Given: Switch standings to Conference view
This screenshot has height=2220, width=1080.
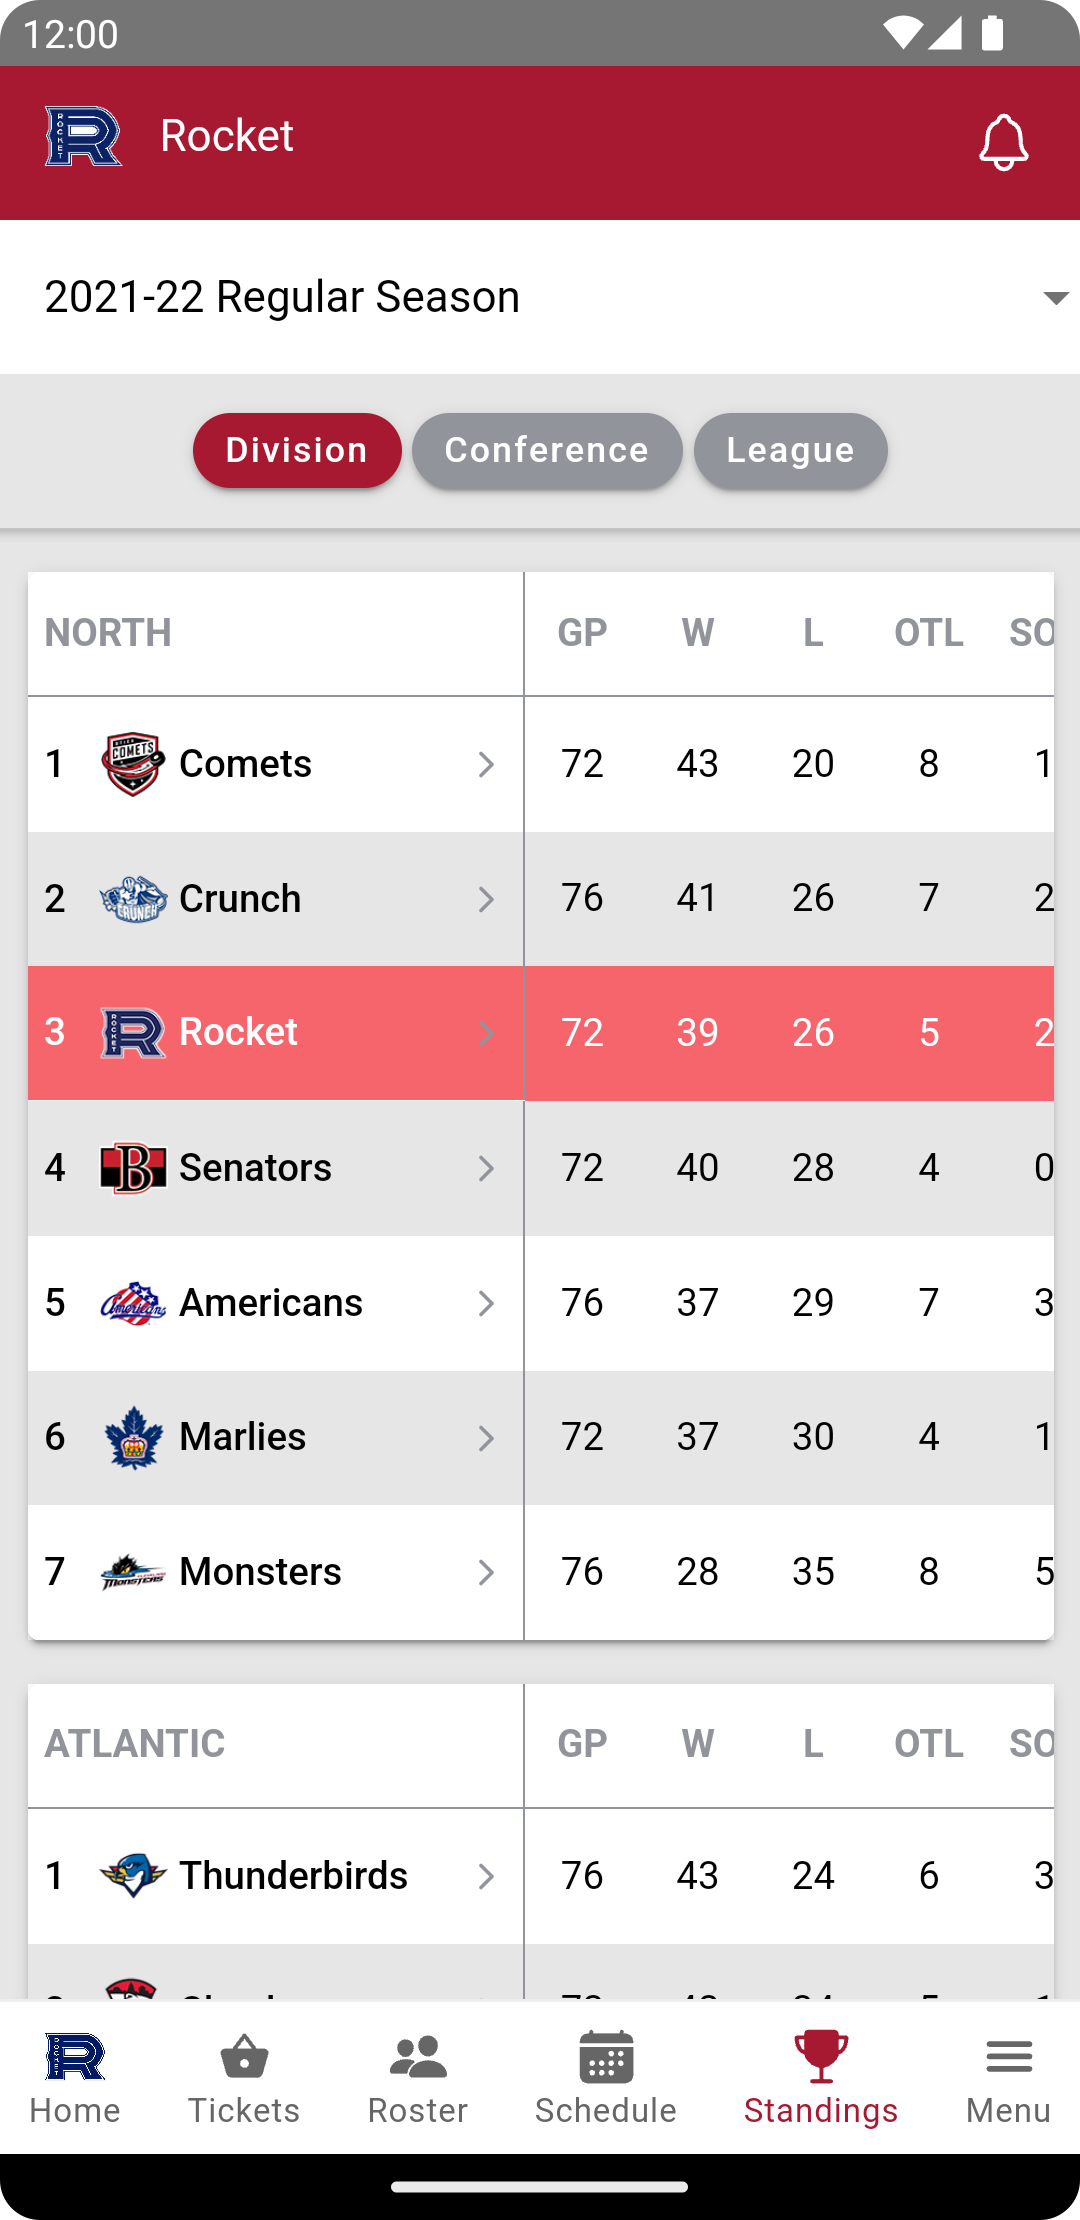Looking at the screenshot, I should click(547, 451).
